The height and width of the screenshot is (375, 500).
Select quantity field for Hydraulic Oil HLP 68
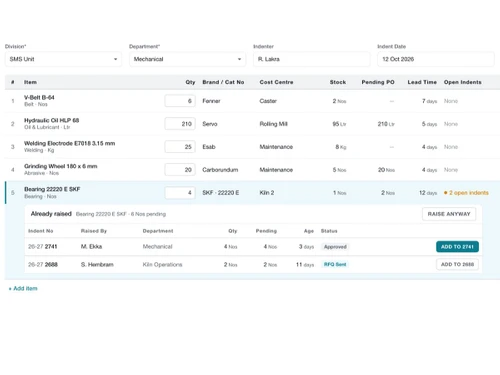click(x=180, y=124)
